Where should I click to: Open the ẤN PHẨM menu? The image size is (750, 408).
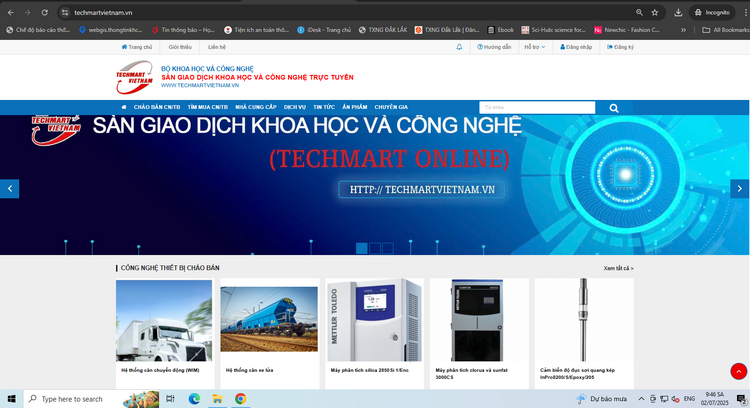tap(354, 107)
